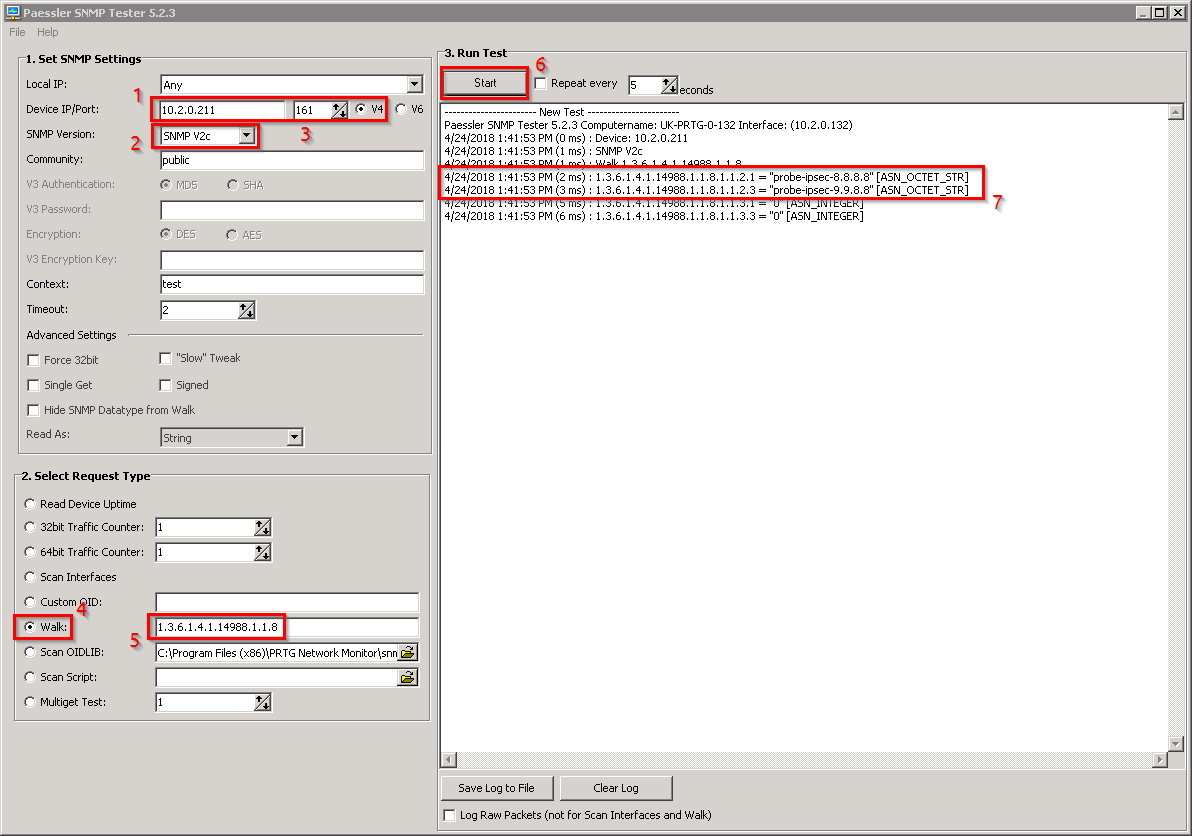Enable the "Slow" Tweak checkbox
Image resolution: width=1192 pixels, height=836 pixels.
pos(165,358)
